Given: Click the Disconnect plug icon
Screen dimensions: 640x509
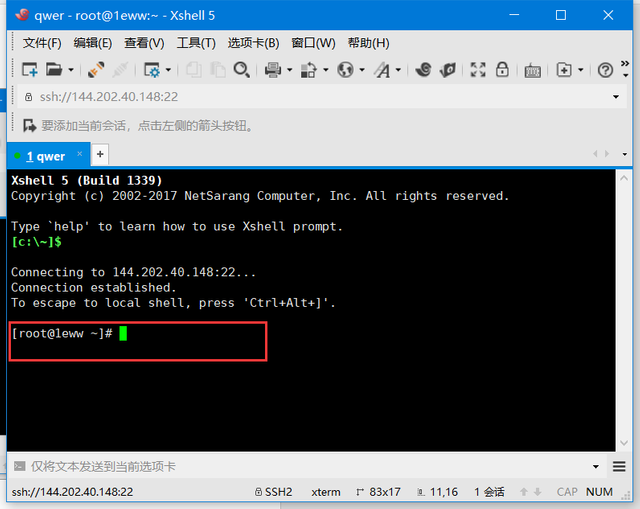Looking at the screenshot, I should (96, 70).
